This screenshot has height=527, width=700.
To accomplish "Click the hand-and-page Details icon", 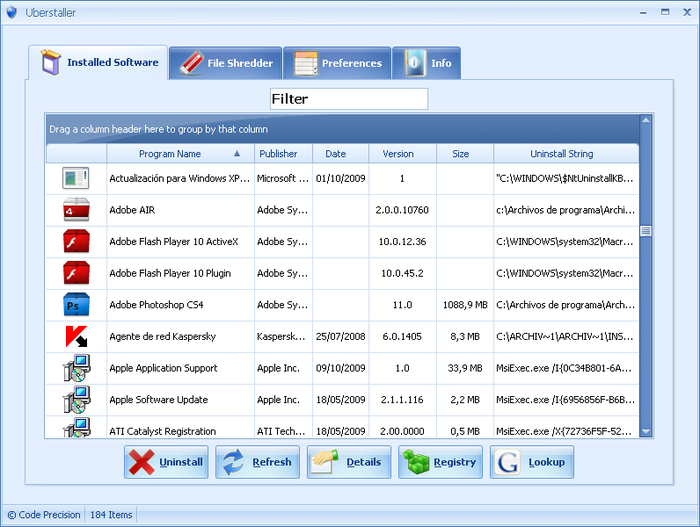I will click(325, 462).
